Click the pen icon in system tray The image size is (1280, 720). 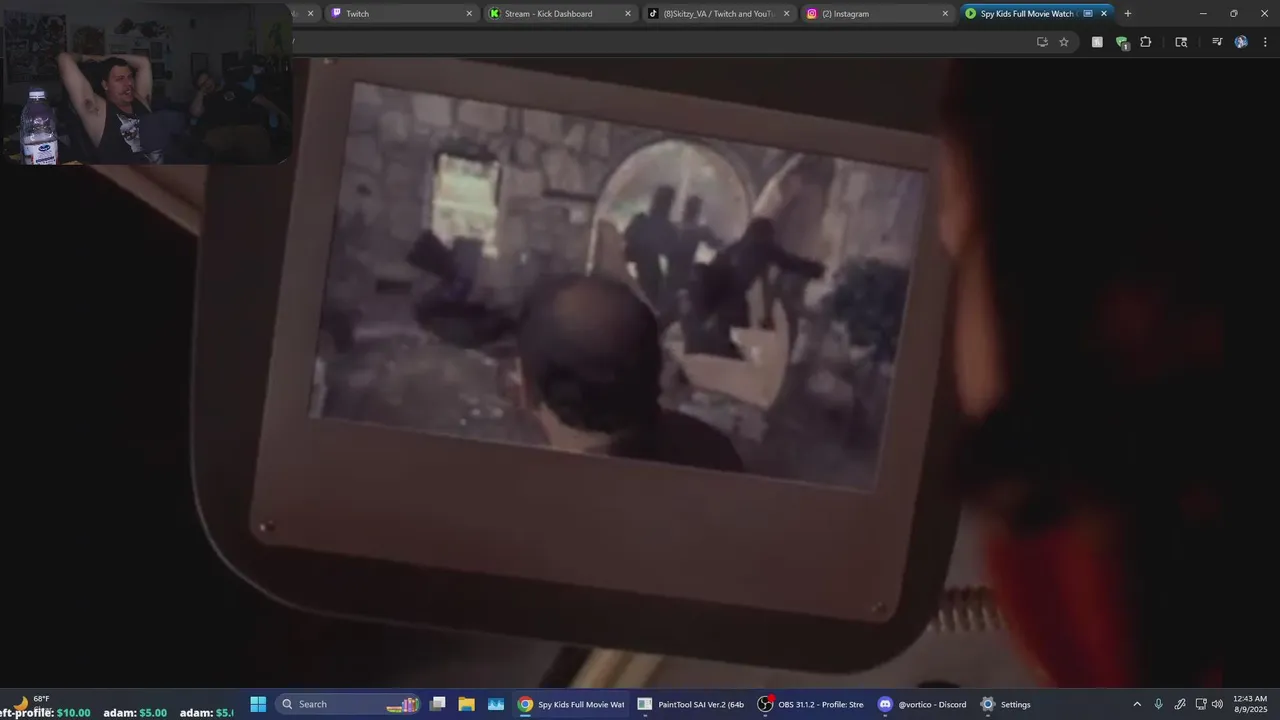coord(1180,704)
